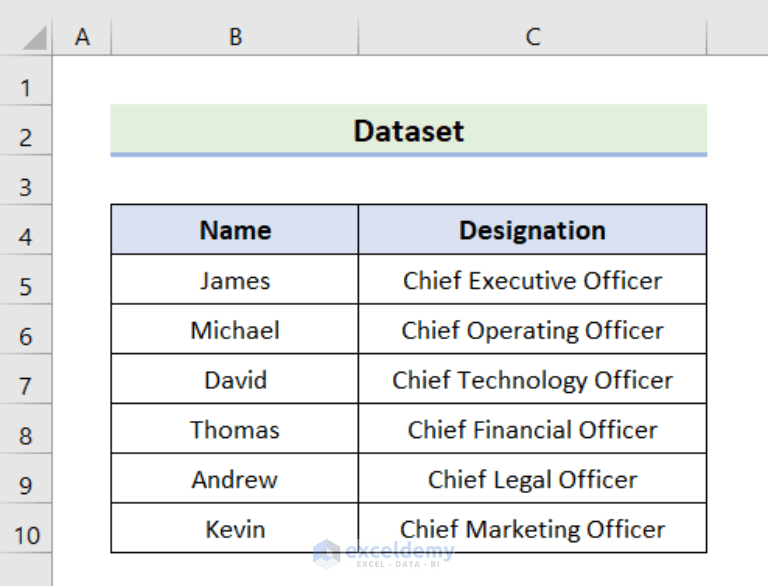Select row 9 header

(x=25, y=479)
